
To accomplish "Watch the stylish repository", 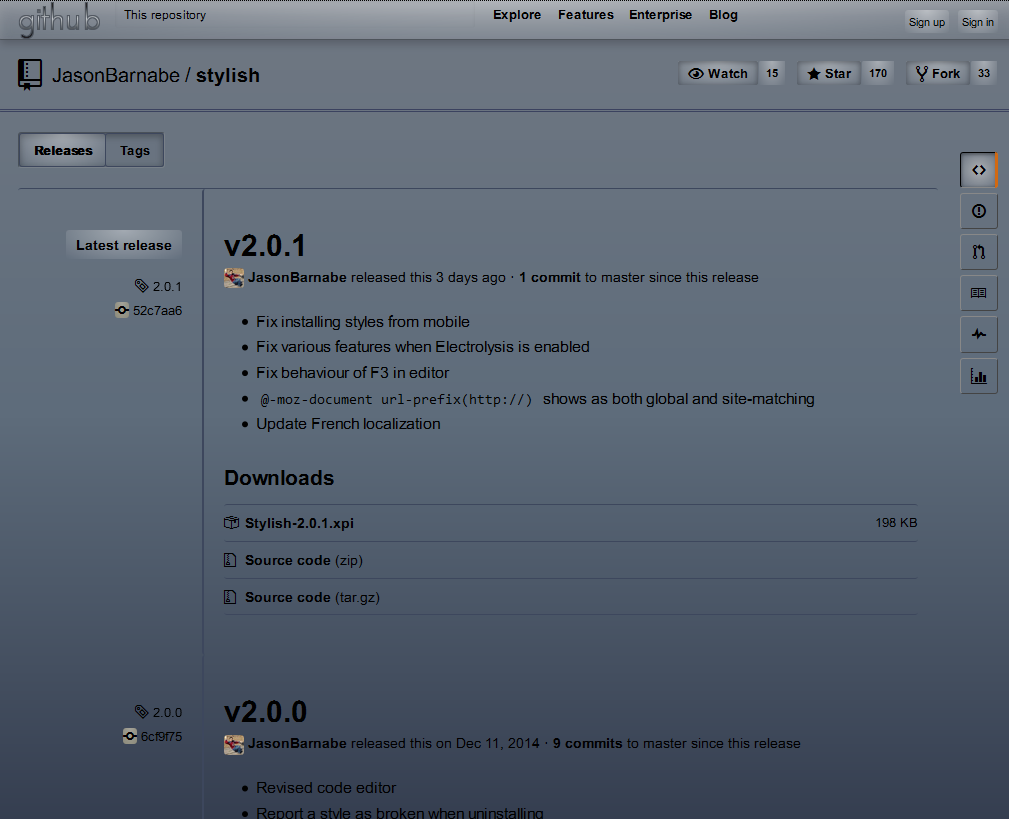I will coord(718,73).
